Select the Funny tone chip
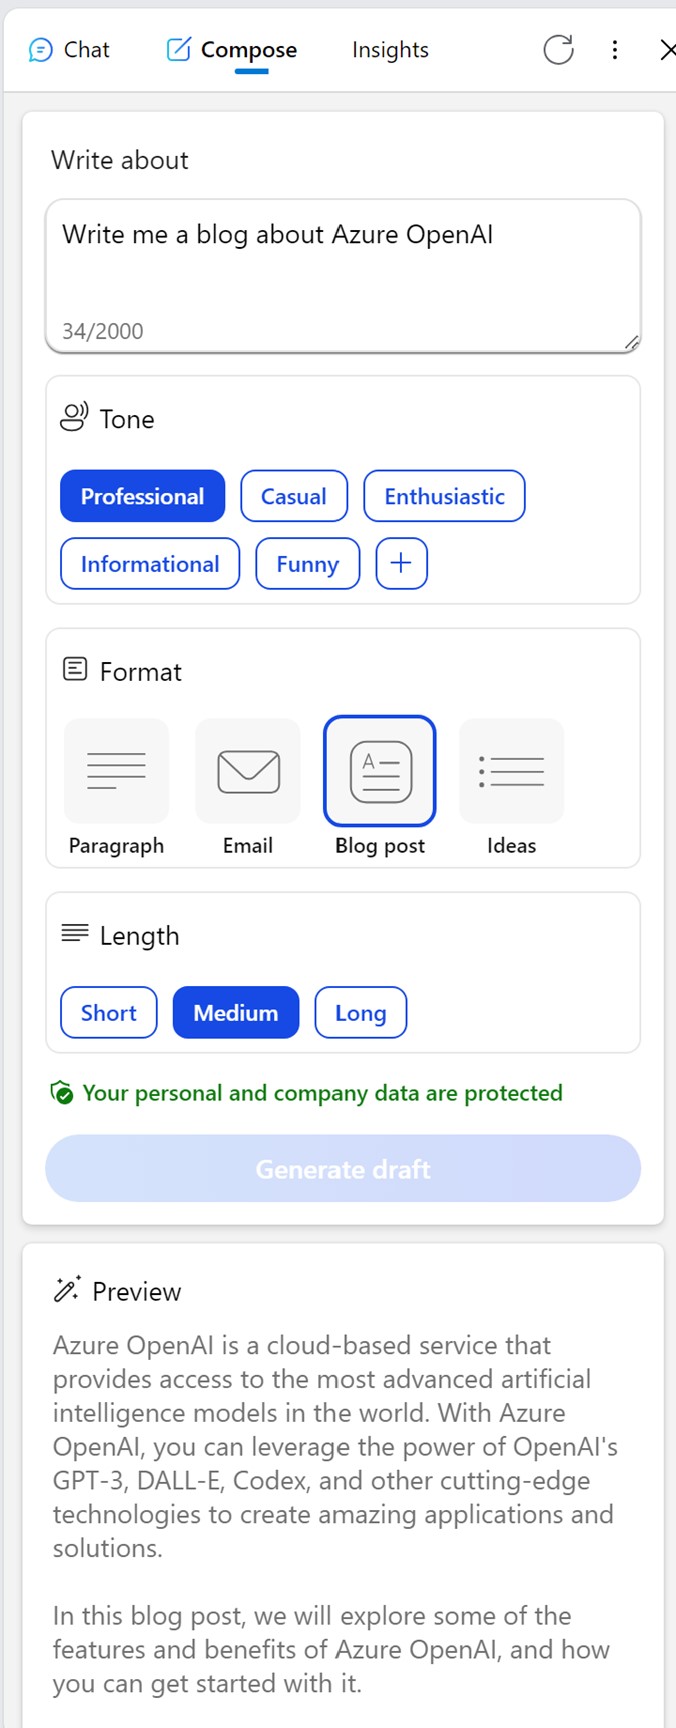This screenshot has width=676, height=1728. tap(307, 564)
